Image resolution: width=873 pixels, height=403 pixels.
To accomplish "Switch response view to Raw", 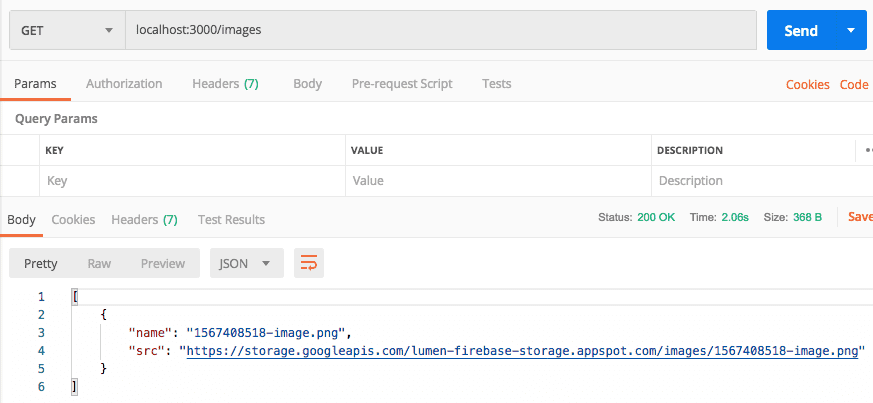I will 99,263.
